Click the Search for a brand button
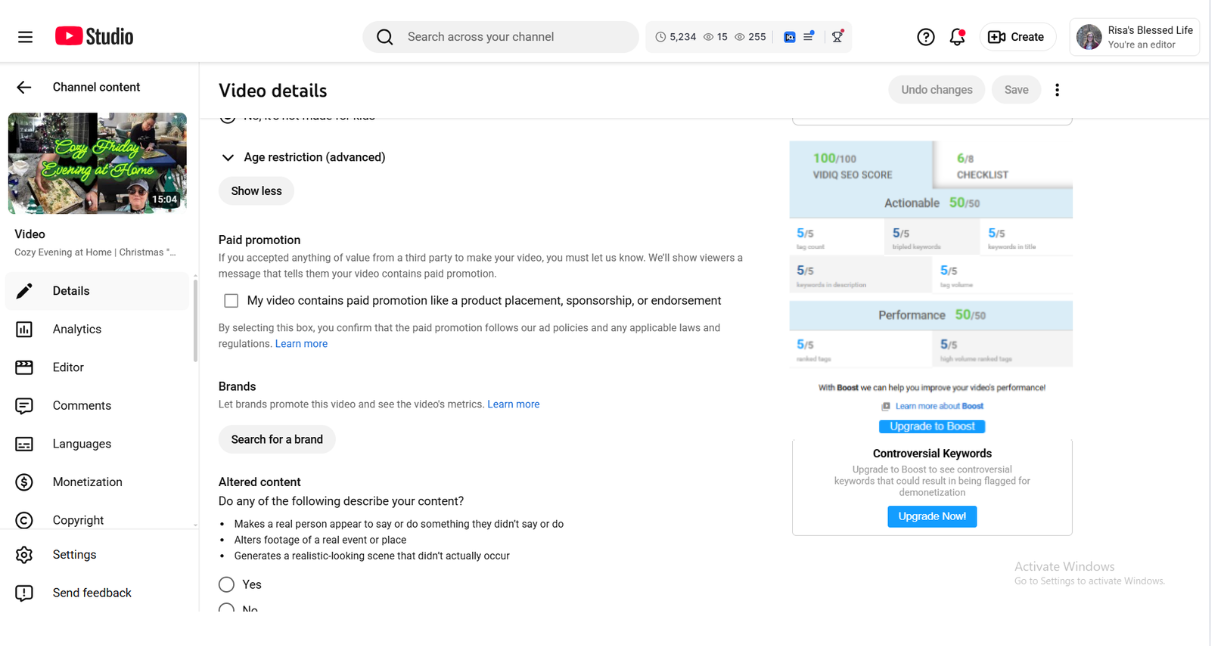The height and width of the screenshot is (646, 1211). coord(277,439)
